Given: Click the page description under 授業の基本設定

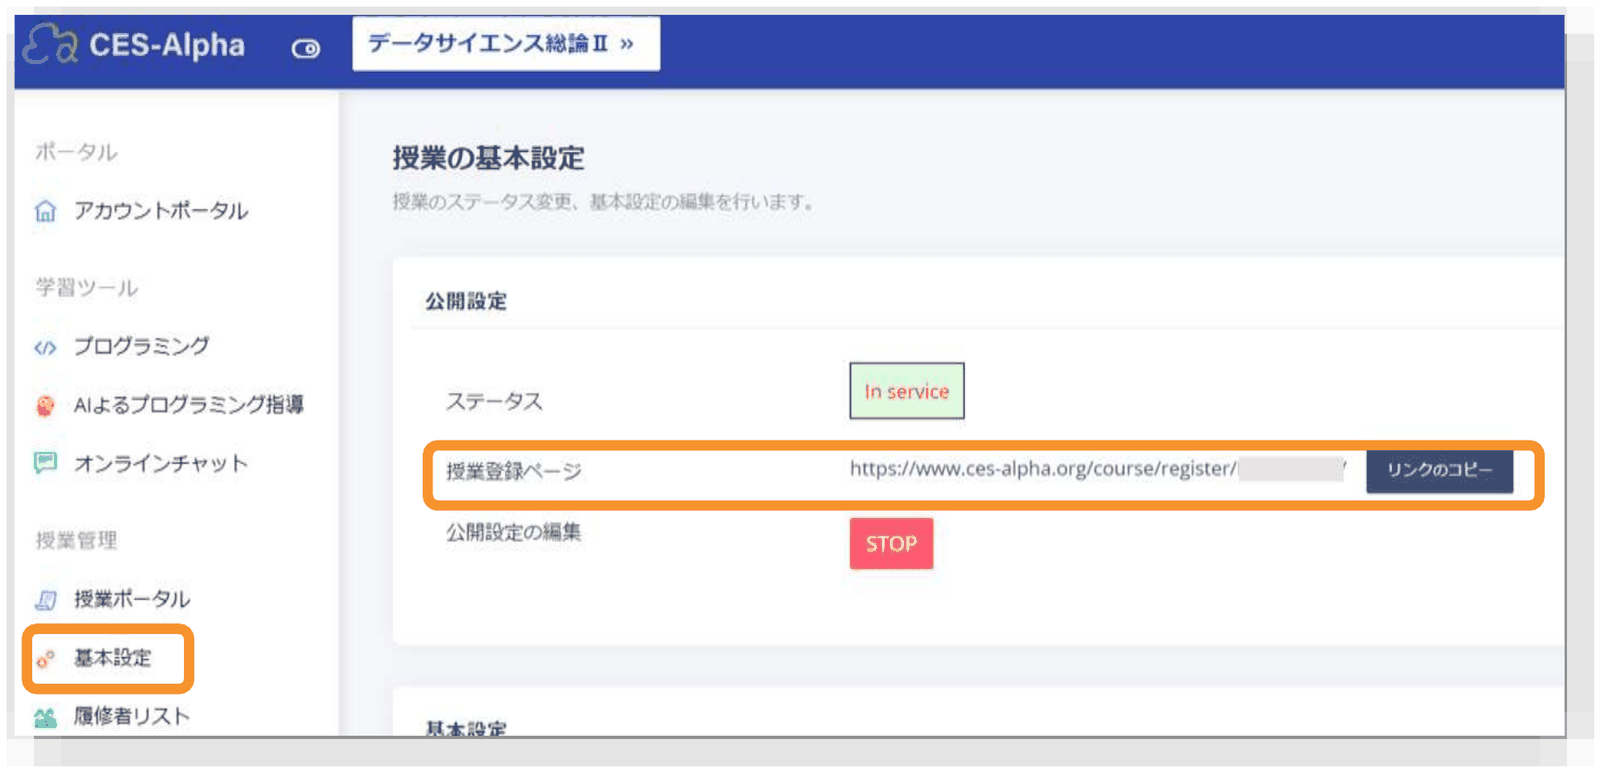Looking at the screenshot, I should [x=603, y=202].
